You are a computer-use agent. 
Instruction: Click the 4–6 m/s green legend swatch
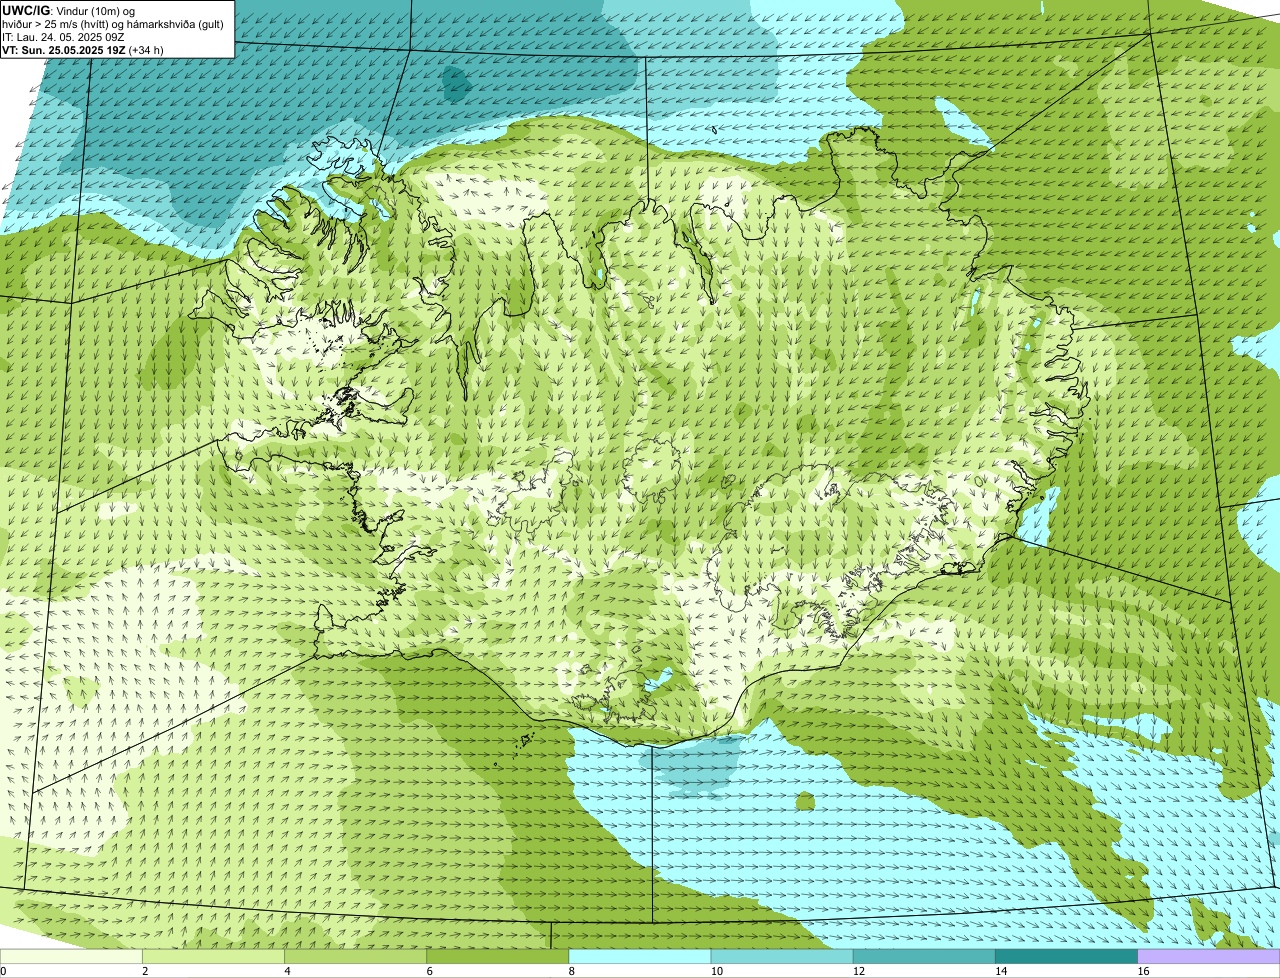tap(356, 957)
